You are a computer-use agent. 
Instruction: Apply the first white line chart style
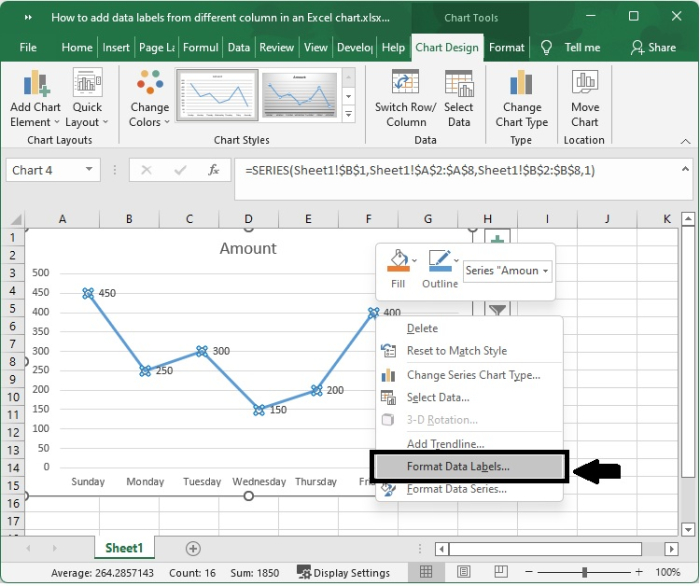[x=217, y=95]
